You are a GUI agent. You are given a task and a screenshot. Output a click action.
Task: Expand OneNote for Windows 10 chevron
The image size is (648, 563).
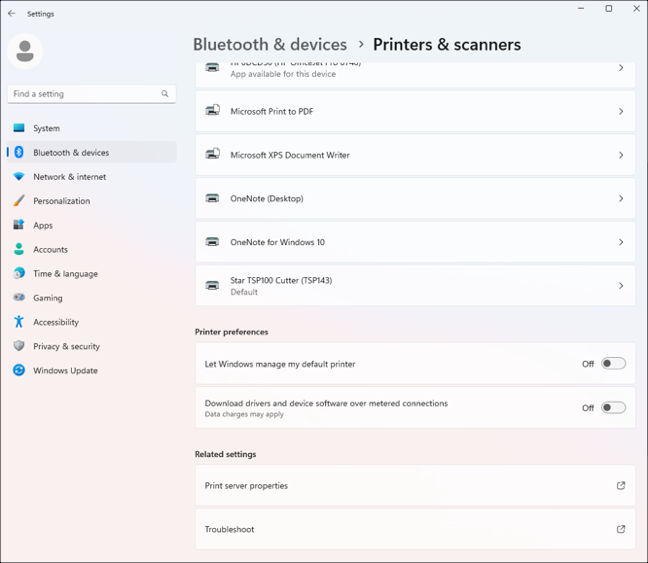point(621,242)
